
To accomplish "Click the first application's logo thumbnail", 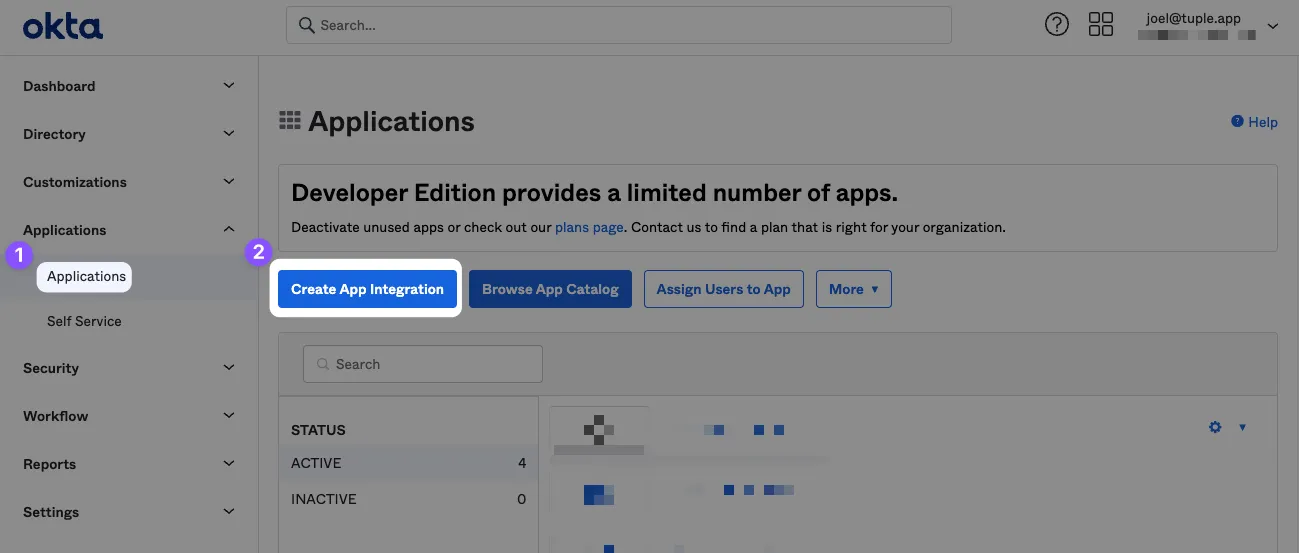I will click(x=599, y=432).
